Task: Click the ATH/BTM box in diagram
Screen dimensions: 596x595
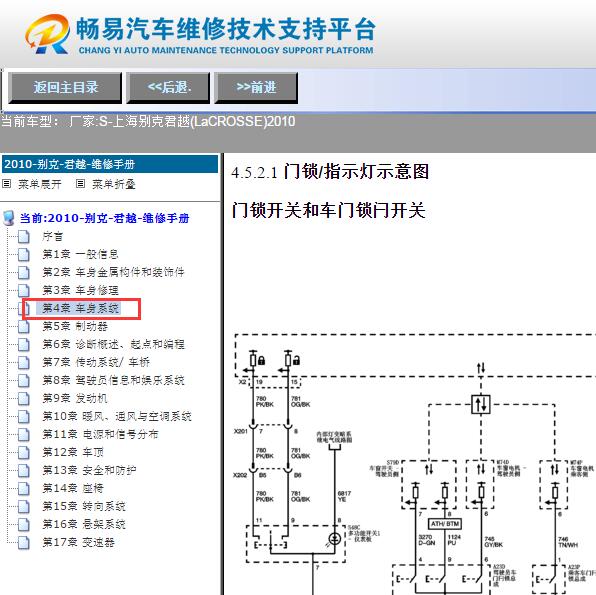Action: [x=445, y=524]
